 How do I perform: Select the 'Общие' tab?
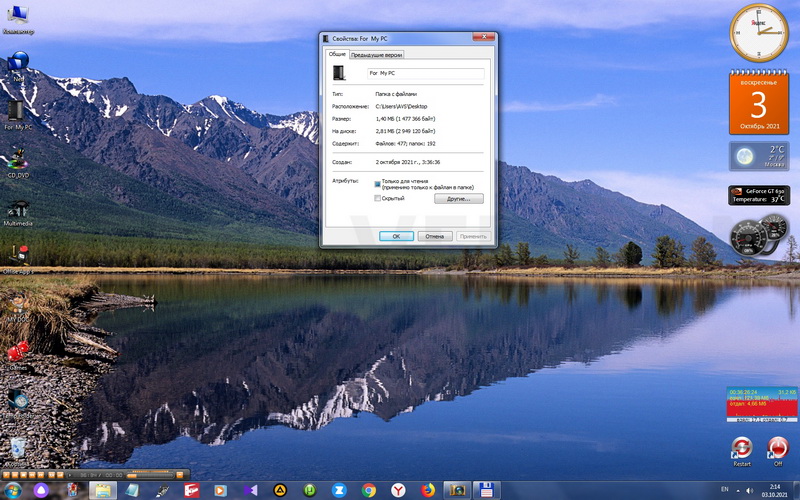coord(337,54)
